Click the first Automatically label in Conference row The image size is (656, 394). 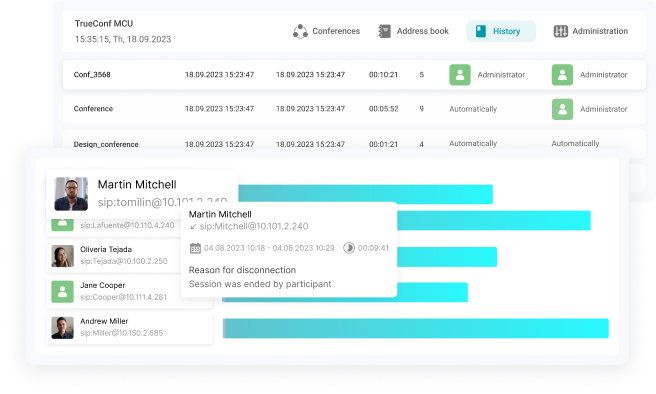tap(473, 109)
